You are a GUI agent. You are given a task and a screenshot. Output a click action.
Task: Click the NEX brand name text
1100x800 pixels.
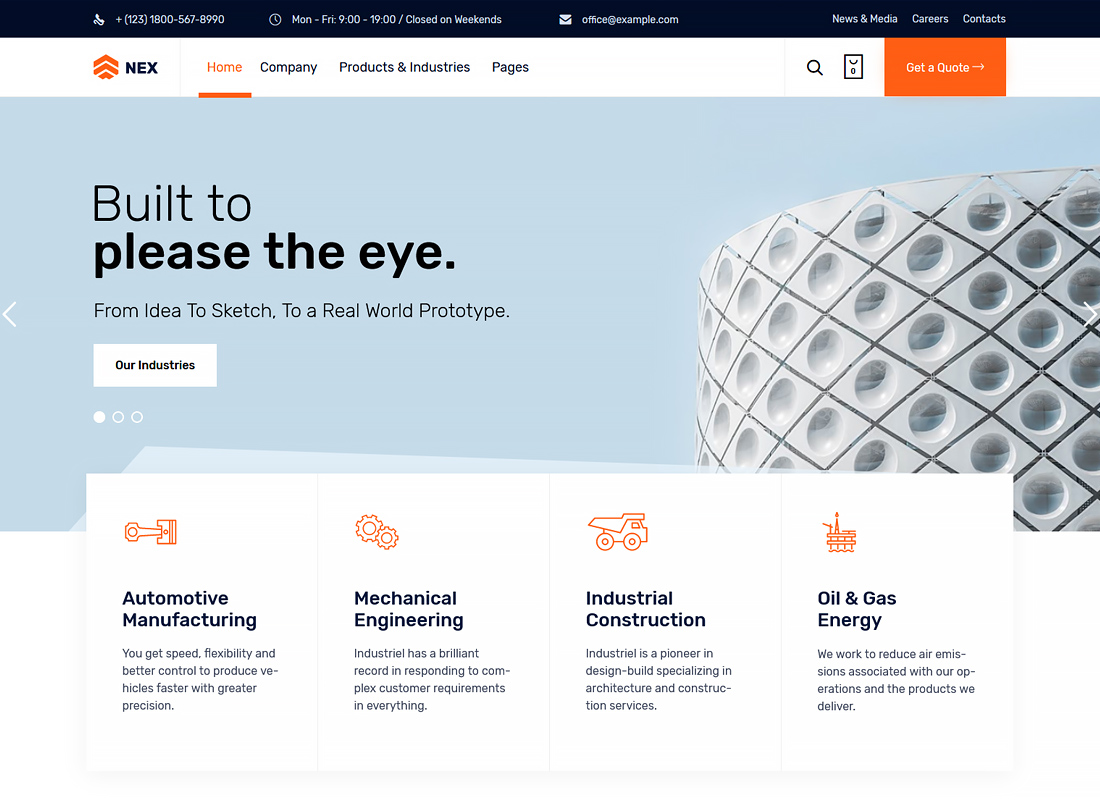tap(142, 68)
